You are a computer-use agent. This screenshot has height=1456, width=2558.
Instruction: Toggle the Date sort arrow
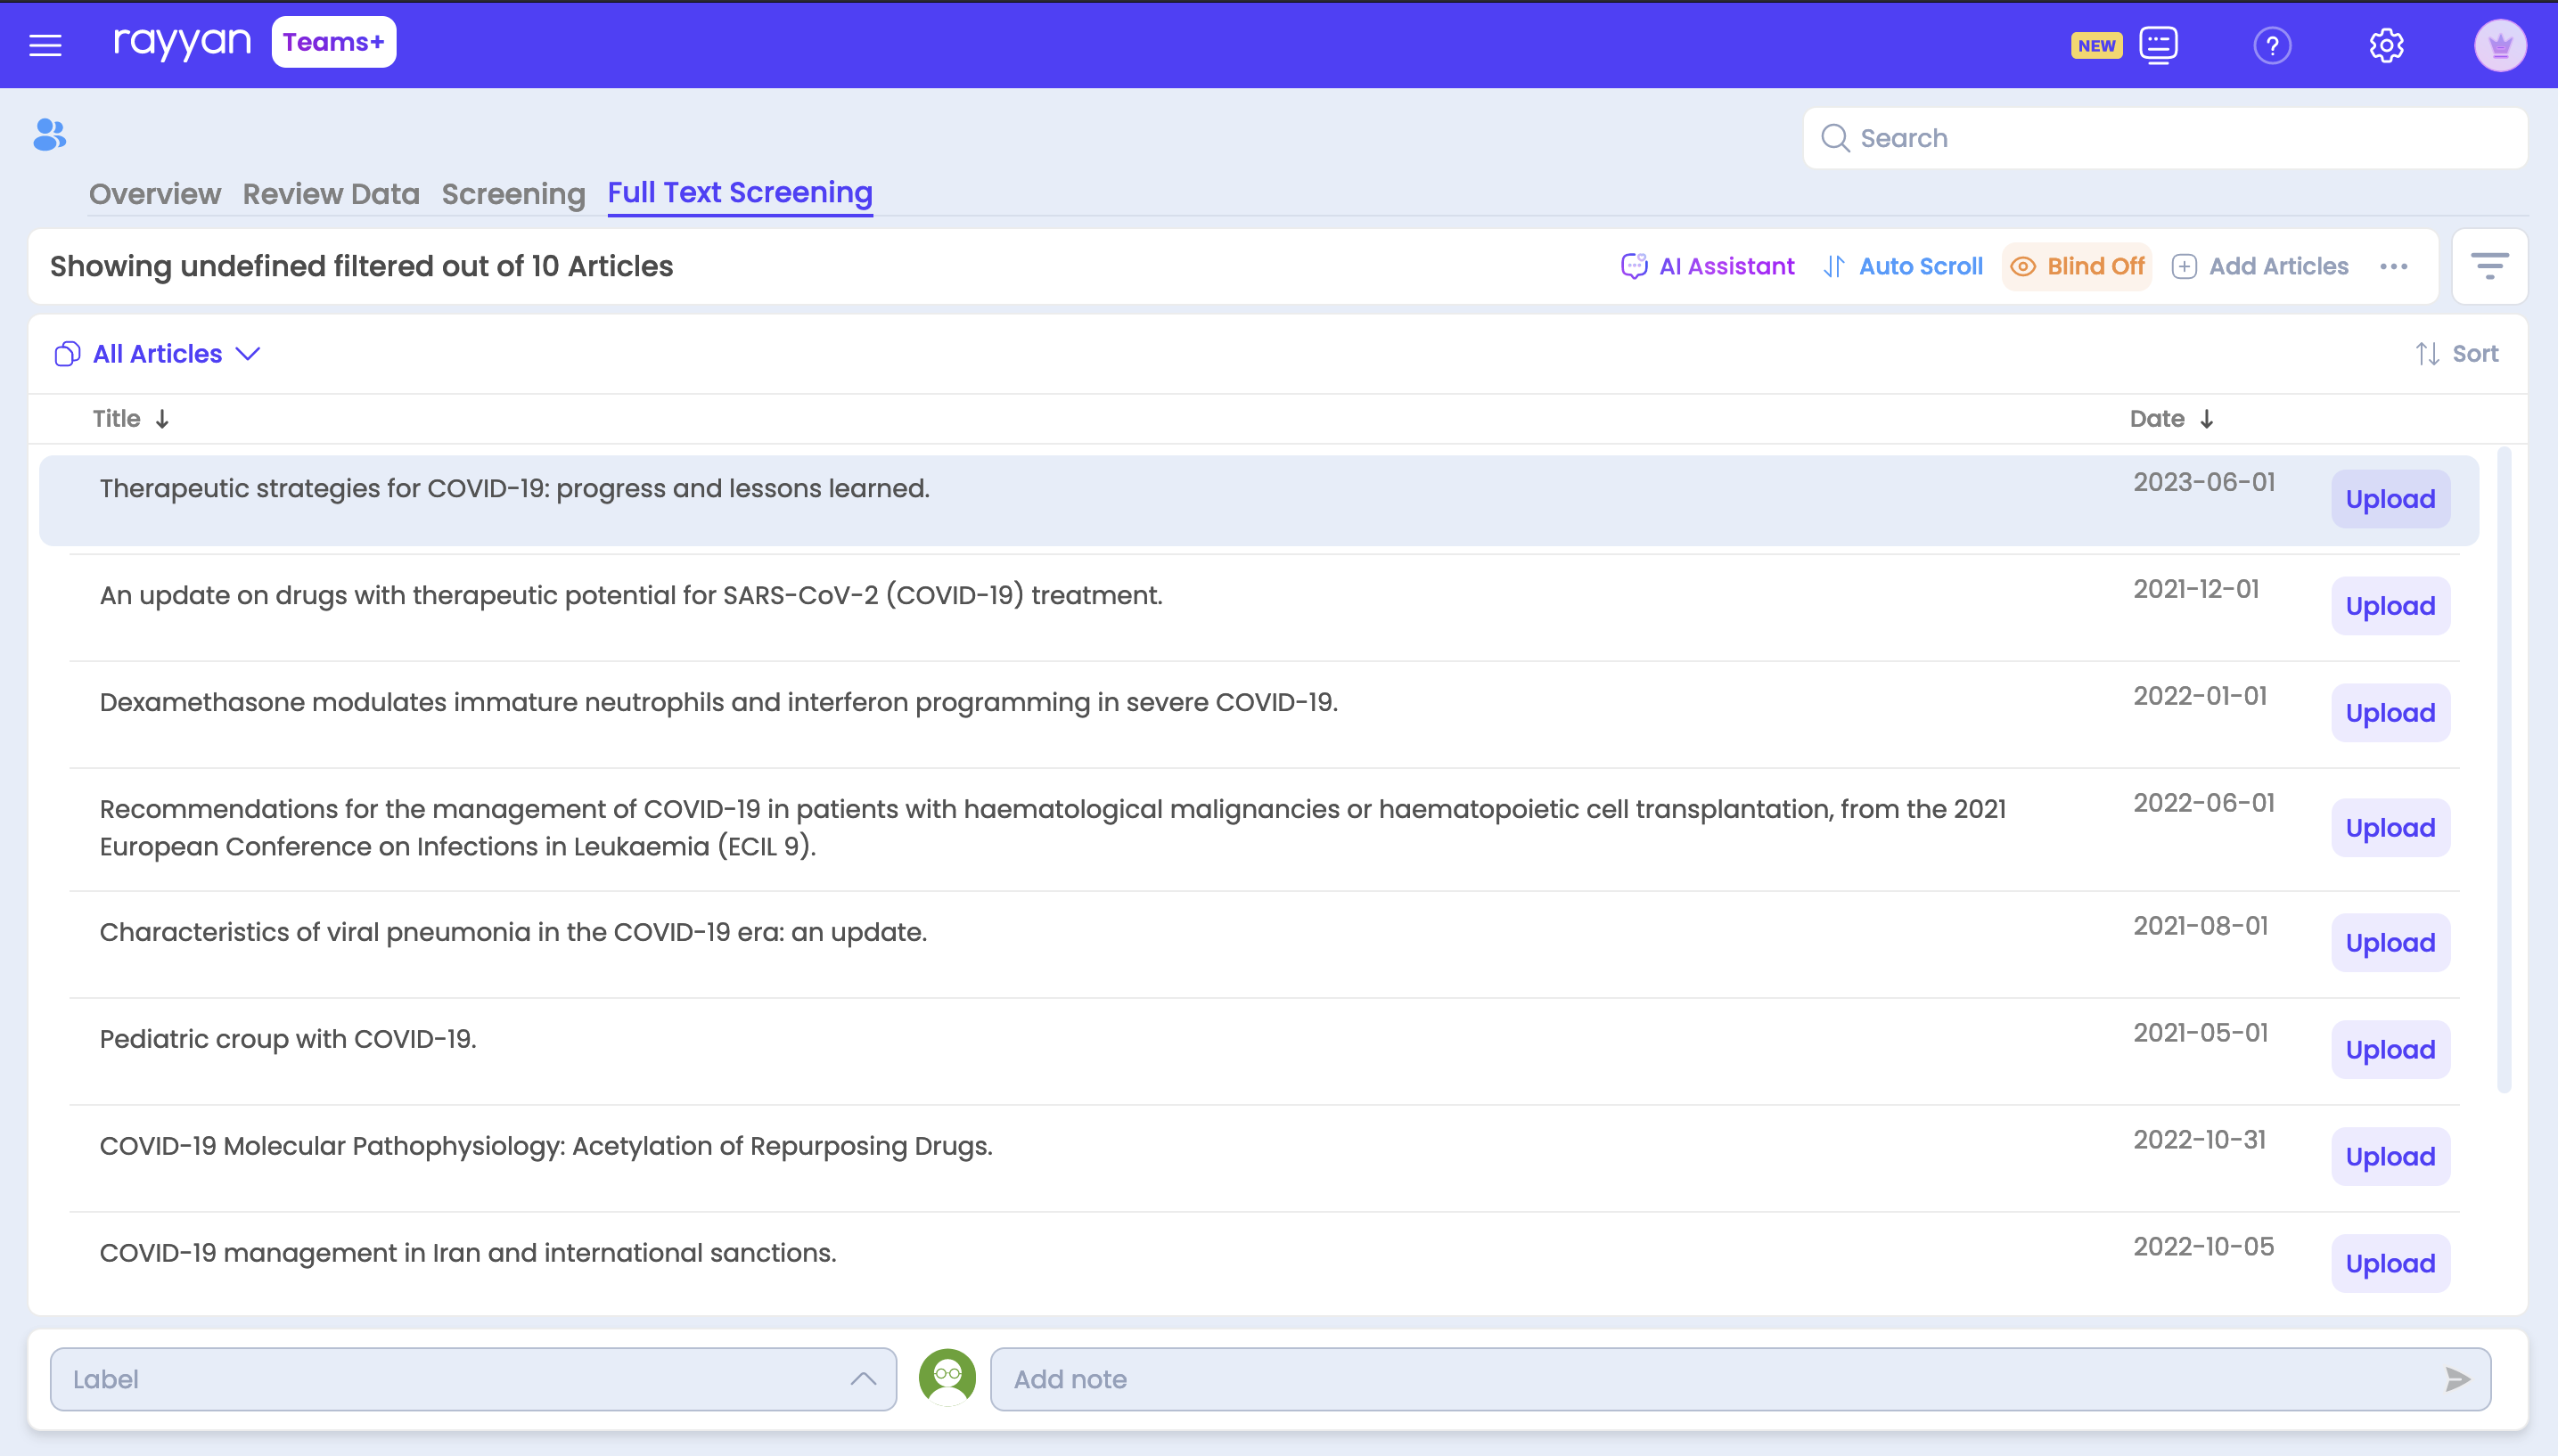2208,419
